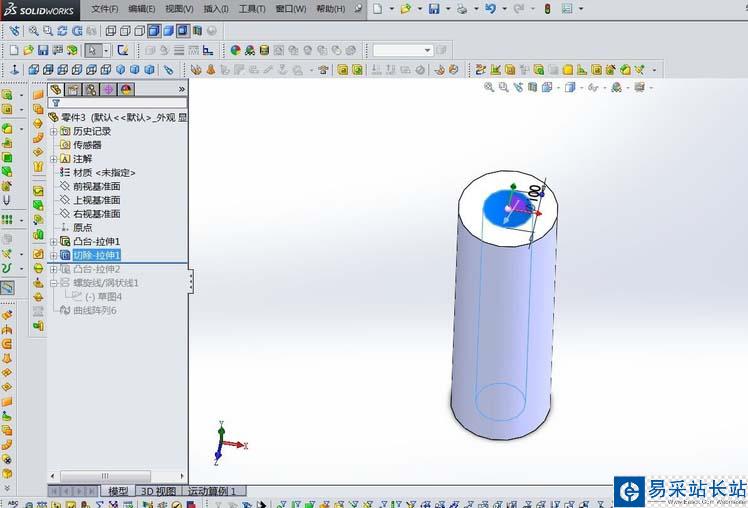Open dropdown arrow next to Options icon
Screen dimensions: 748x508
[581, 9]
